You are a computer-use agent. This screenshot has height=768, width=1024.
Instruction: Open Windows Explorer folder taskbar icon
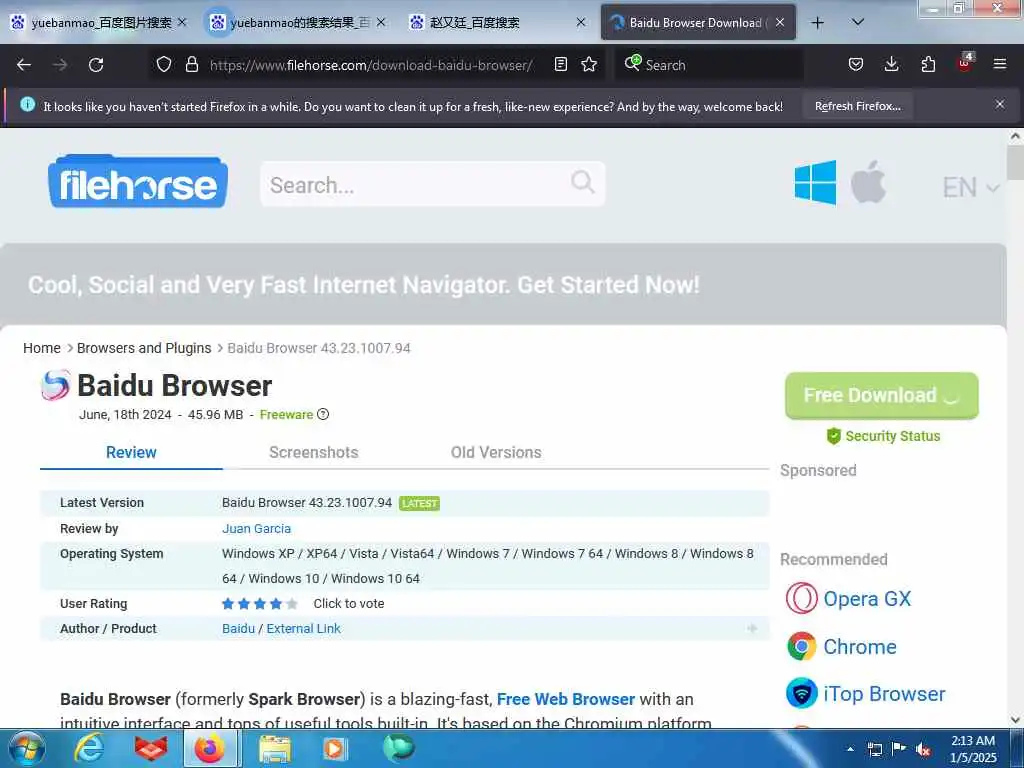coord(275,748)
